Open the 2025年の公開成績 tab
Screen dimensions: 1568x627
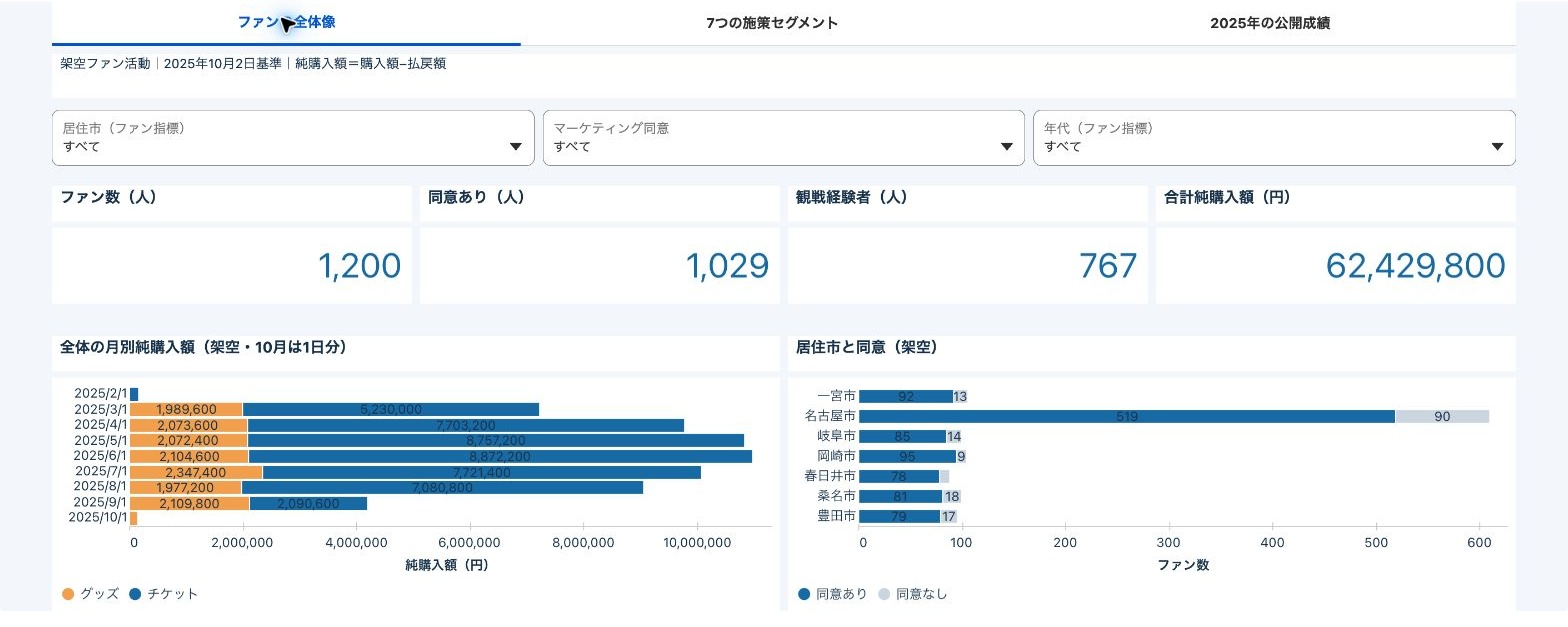[x=1270, y=23]
